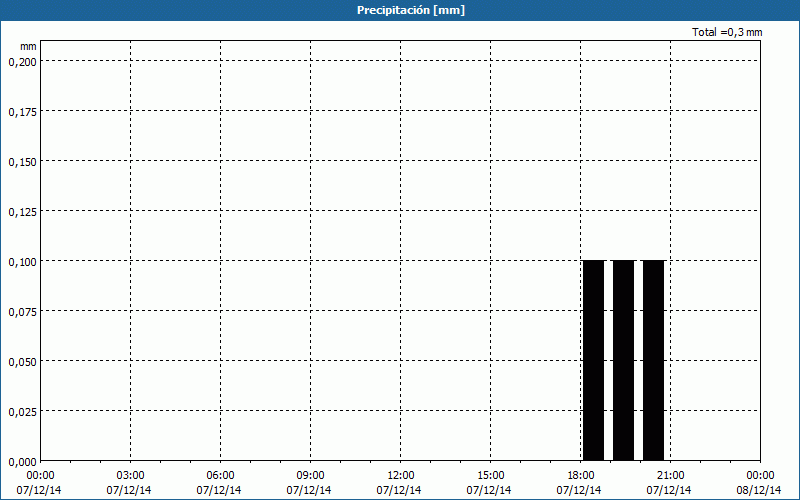Select the "Total =0,3 mm" summary label
Screen dimensions: 800x500
click(x=727, y=32)
